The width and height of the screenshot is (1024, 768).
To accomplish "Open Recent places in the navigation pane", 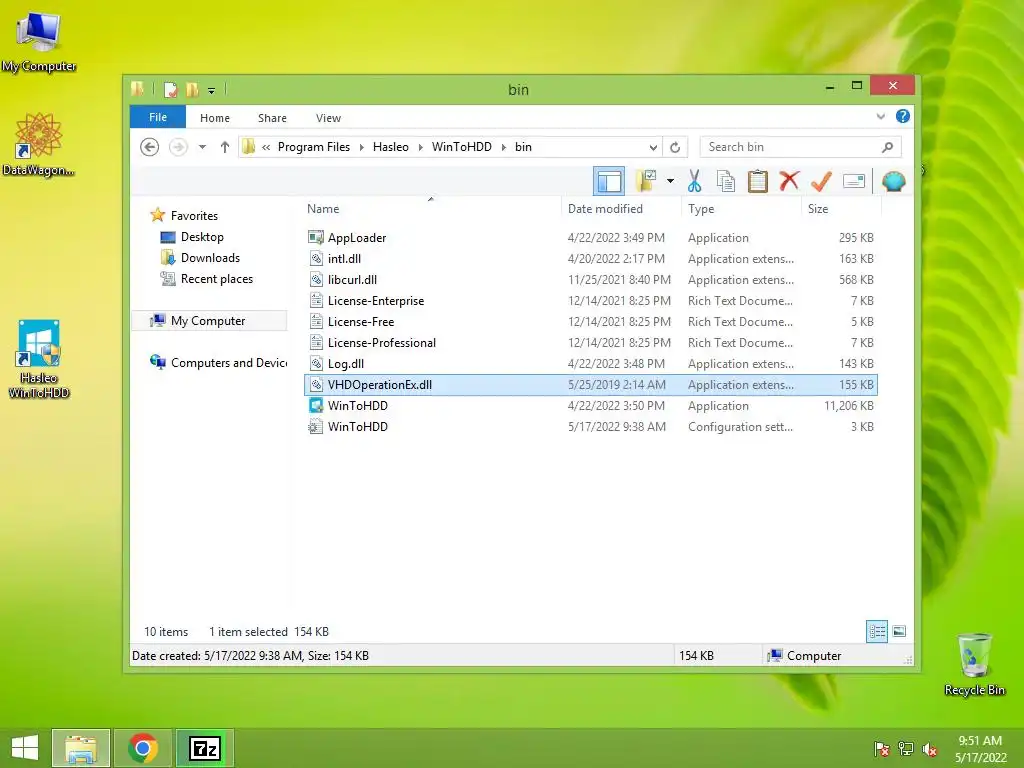I will pyautogui.click(x=206, y=279).
